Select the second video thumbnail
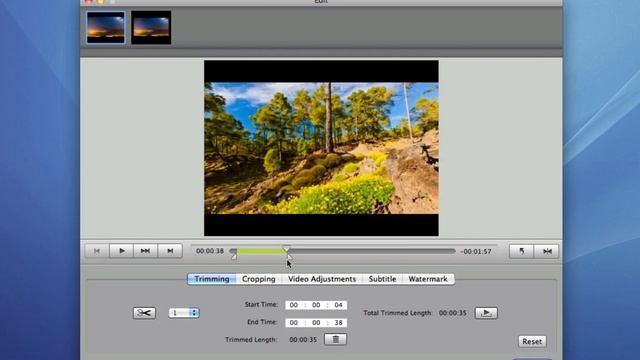640x360 pixels. click(151, 27)
